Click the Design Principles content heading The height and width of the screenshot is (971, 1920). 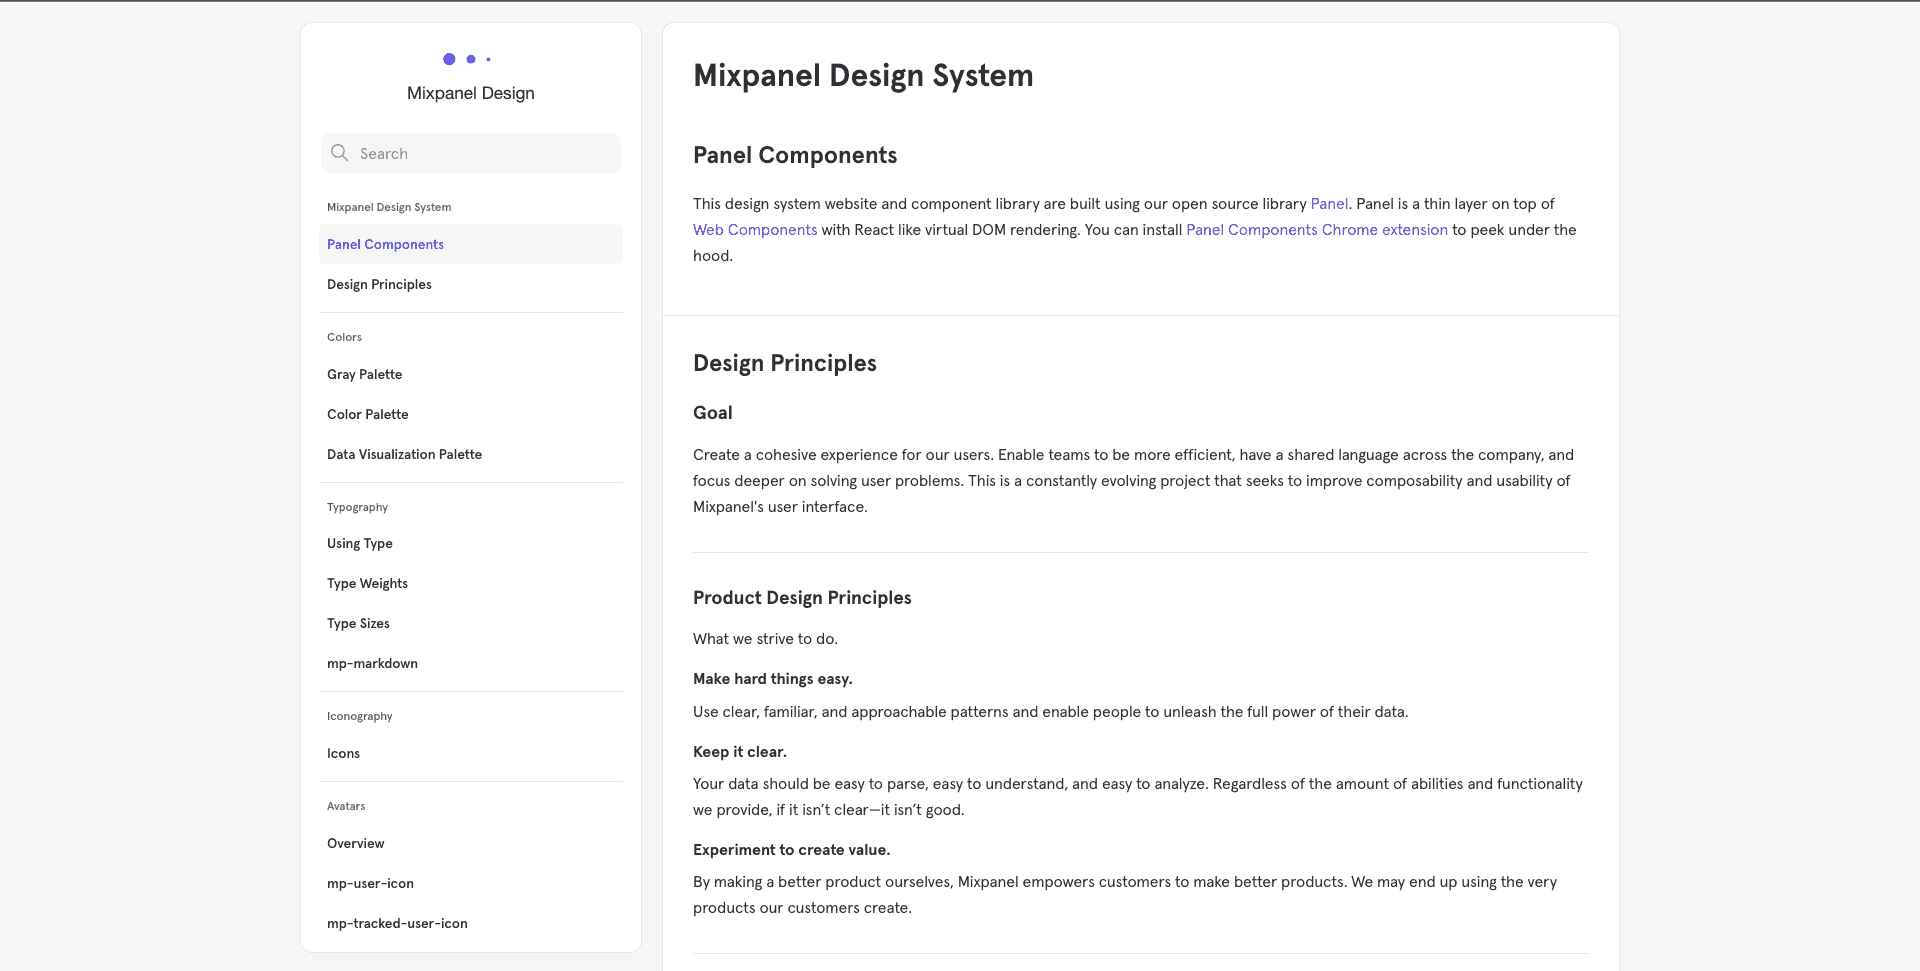click(x=785, y=363)
